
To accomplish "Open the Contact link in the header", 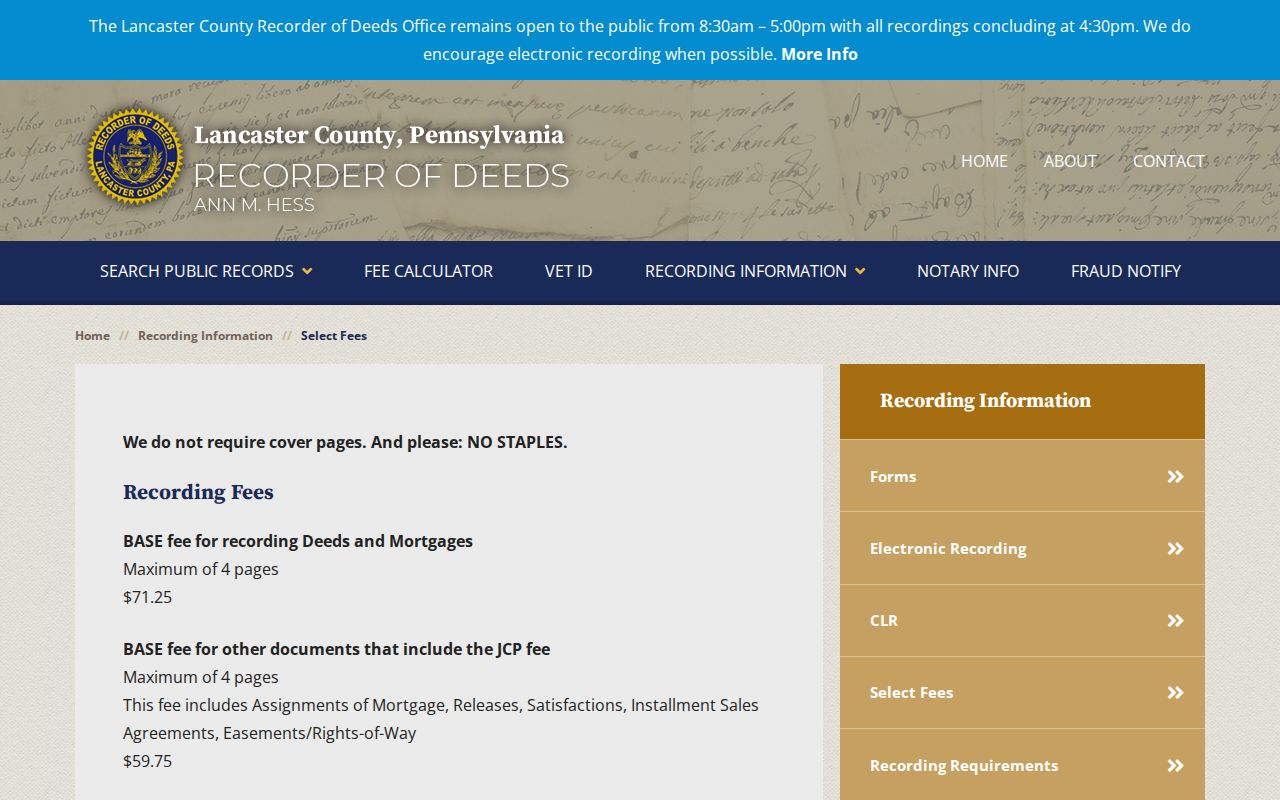I will click(x=1168, y=161).
